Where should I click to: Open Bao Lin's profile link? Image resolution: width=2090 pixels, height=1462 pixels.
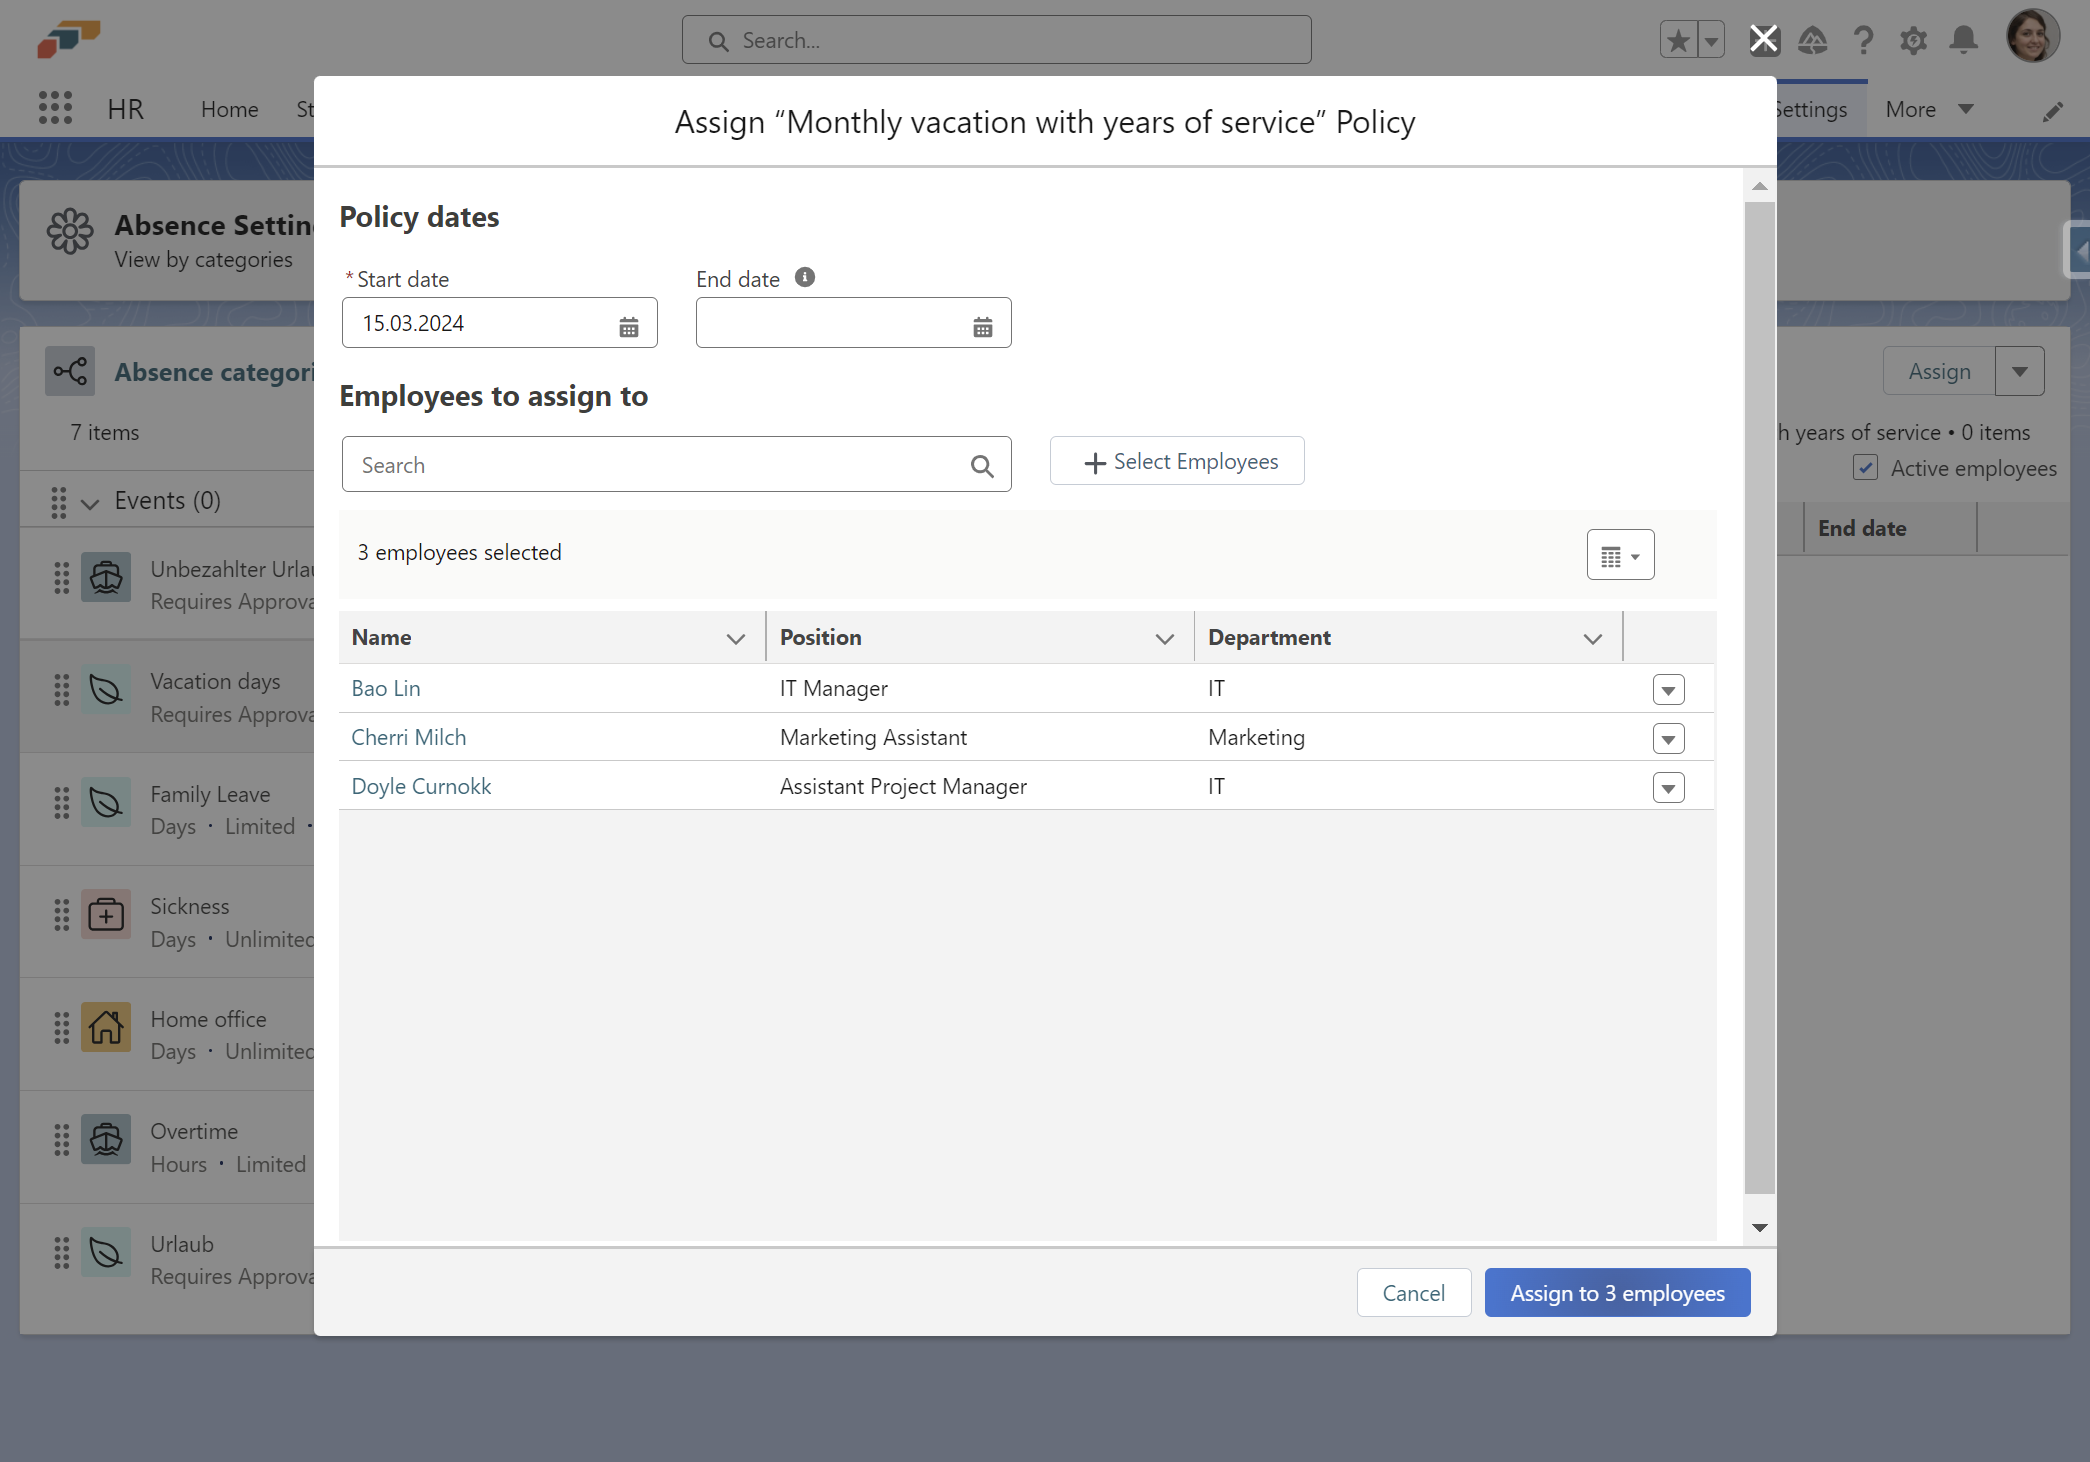tap(385, 688)
